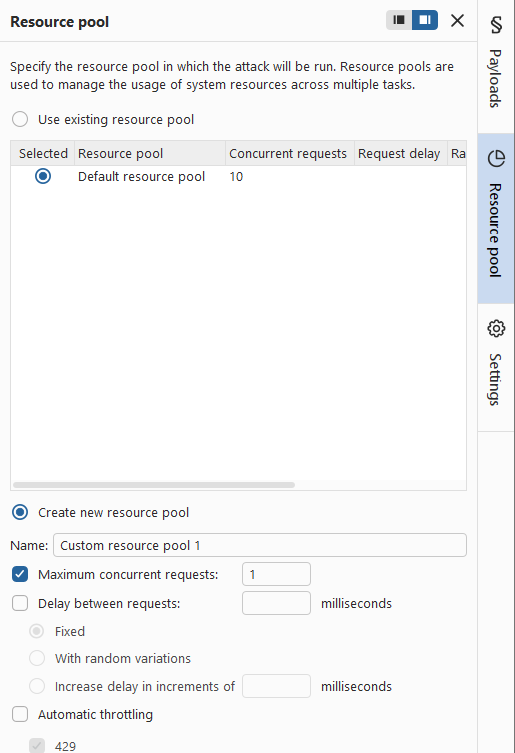Screen dimensions: 515x753
Task: Click the Request delay column header
Action: [401, 153]
